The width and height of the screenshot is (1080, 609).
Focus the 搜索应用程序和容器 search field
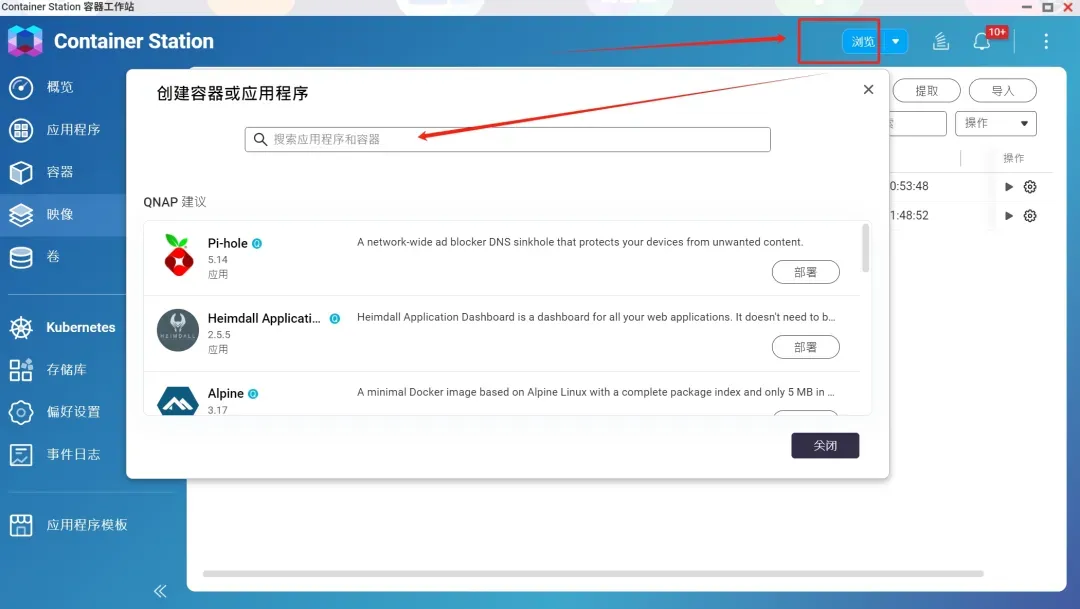point(508,139)
